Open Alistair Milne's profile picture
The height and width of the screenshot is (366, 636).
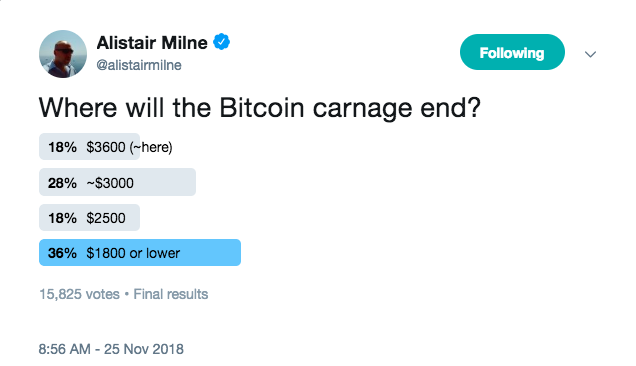pyautogui.click(x=63, y=54)
